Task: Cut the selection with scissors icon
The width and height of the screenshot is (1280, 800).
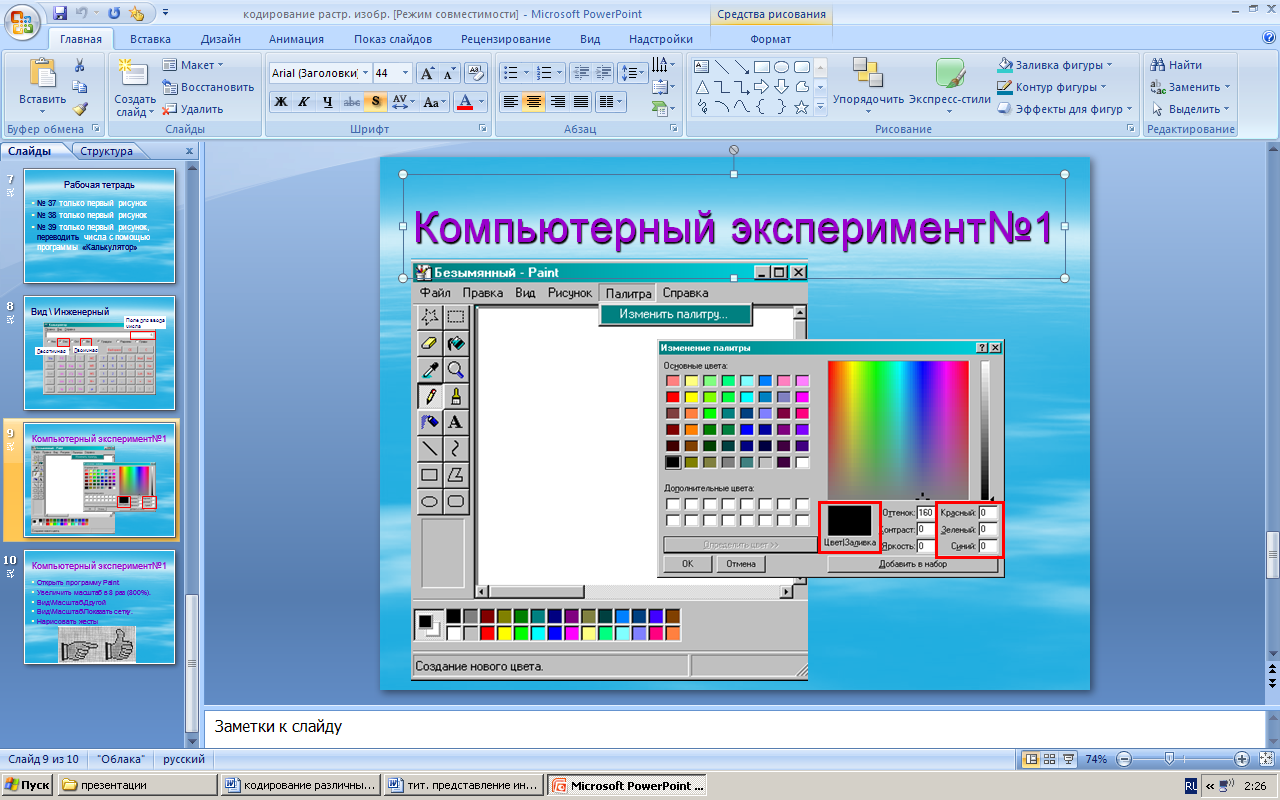Action: pyautogui.click(x=80, y=65)
